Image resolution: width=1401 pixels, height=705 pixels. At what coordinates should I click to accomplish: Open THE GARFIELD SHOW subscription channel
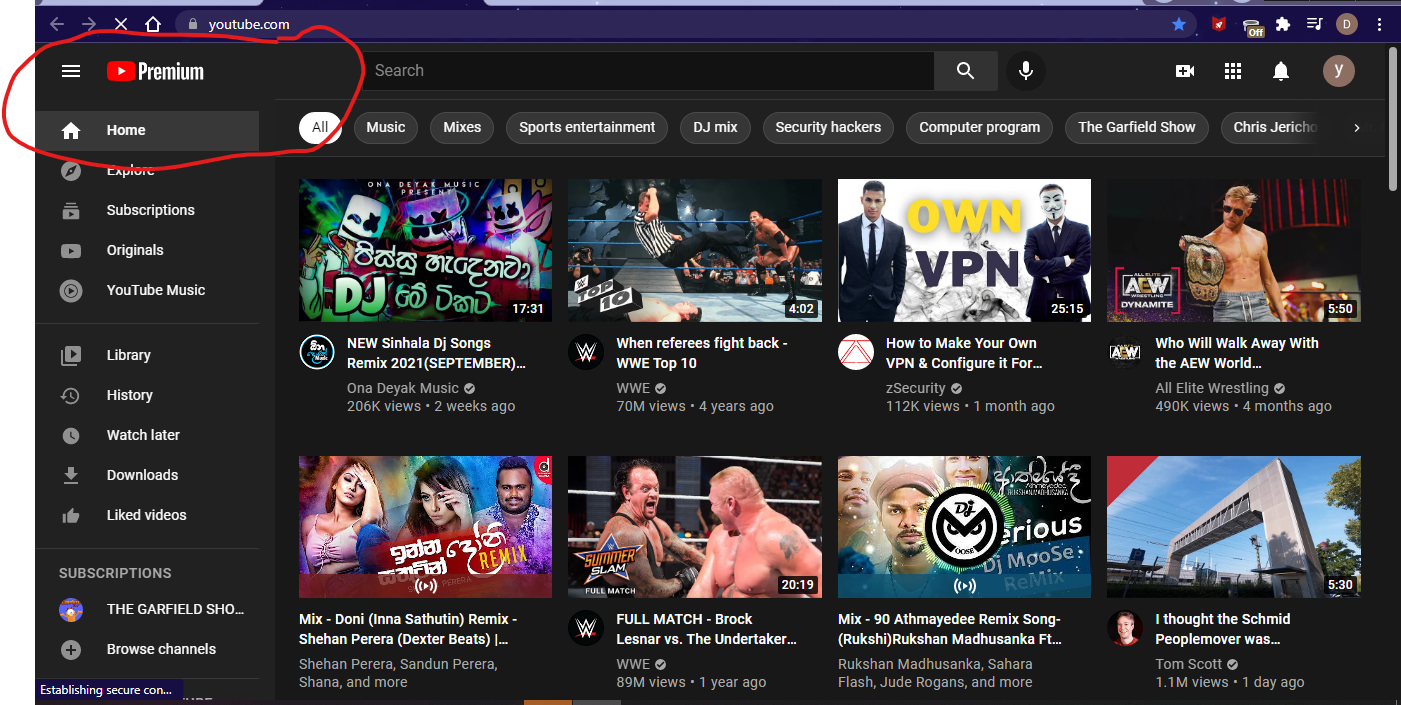click(147, 609)
